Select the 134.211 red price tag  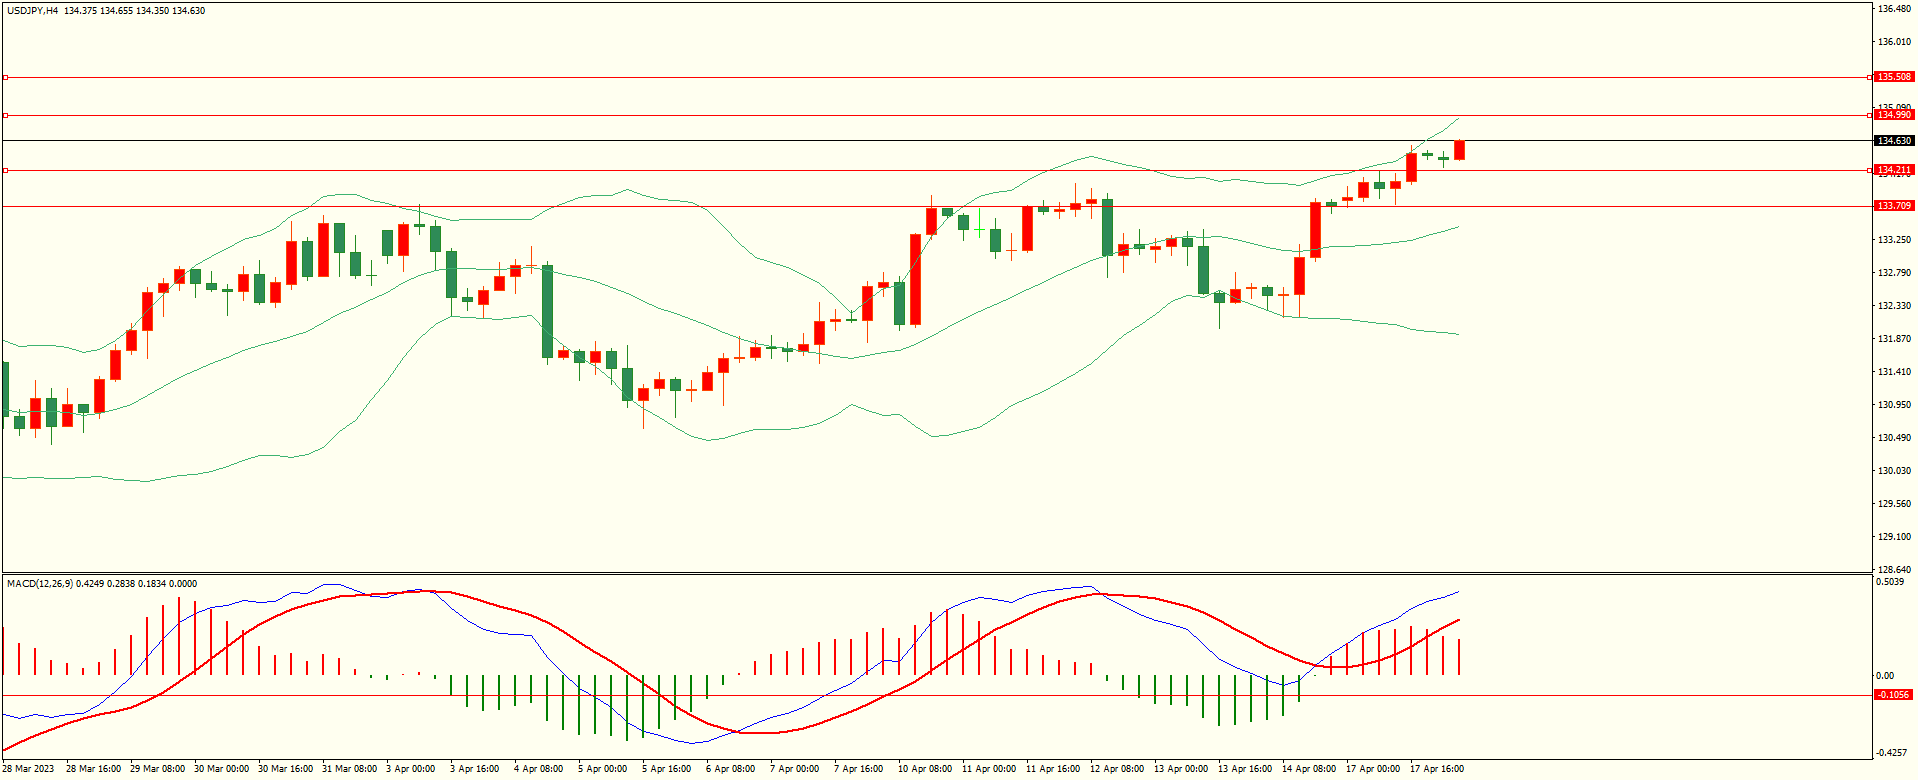point(1894,170)
